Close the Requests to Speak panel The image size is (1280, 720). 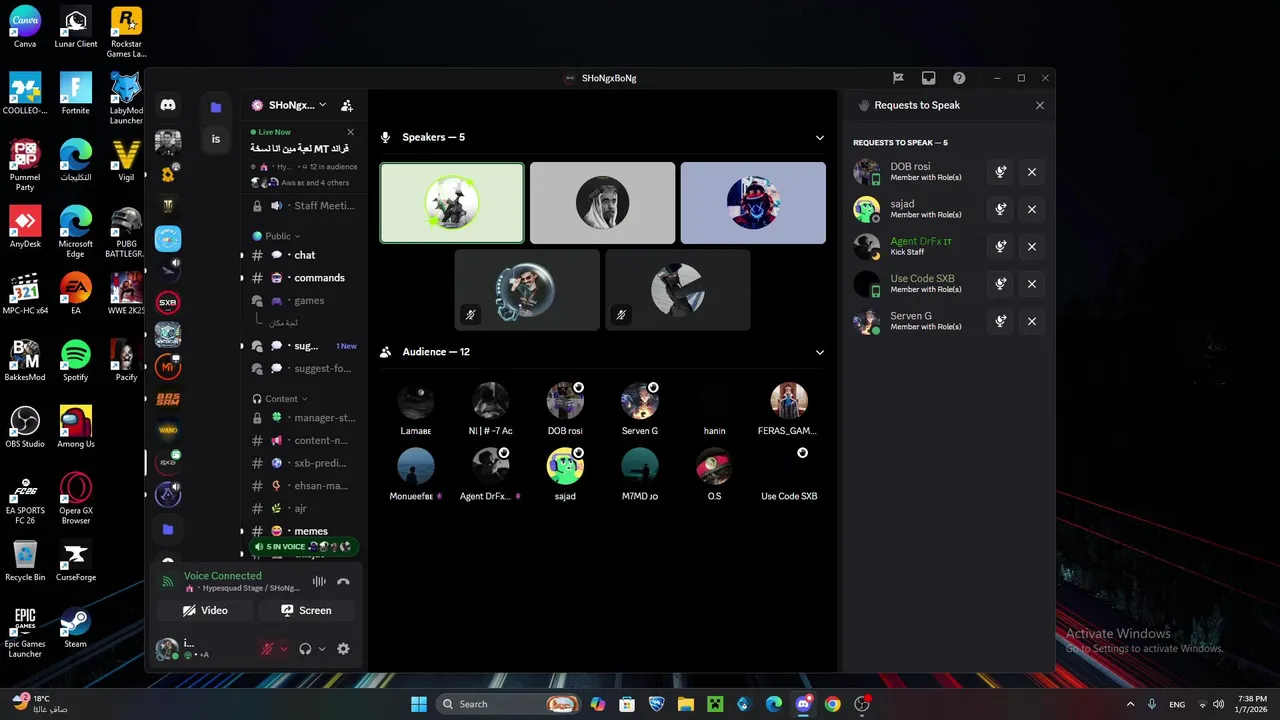1040,105
